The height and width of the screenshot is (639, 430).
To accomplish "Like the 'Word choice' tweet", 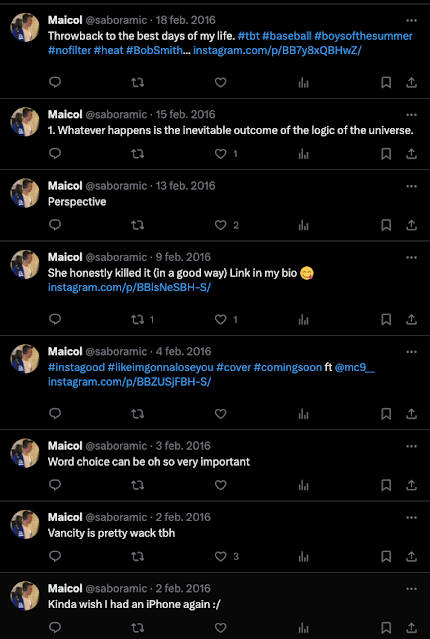I will pos(221,485).
